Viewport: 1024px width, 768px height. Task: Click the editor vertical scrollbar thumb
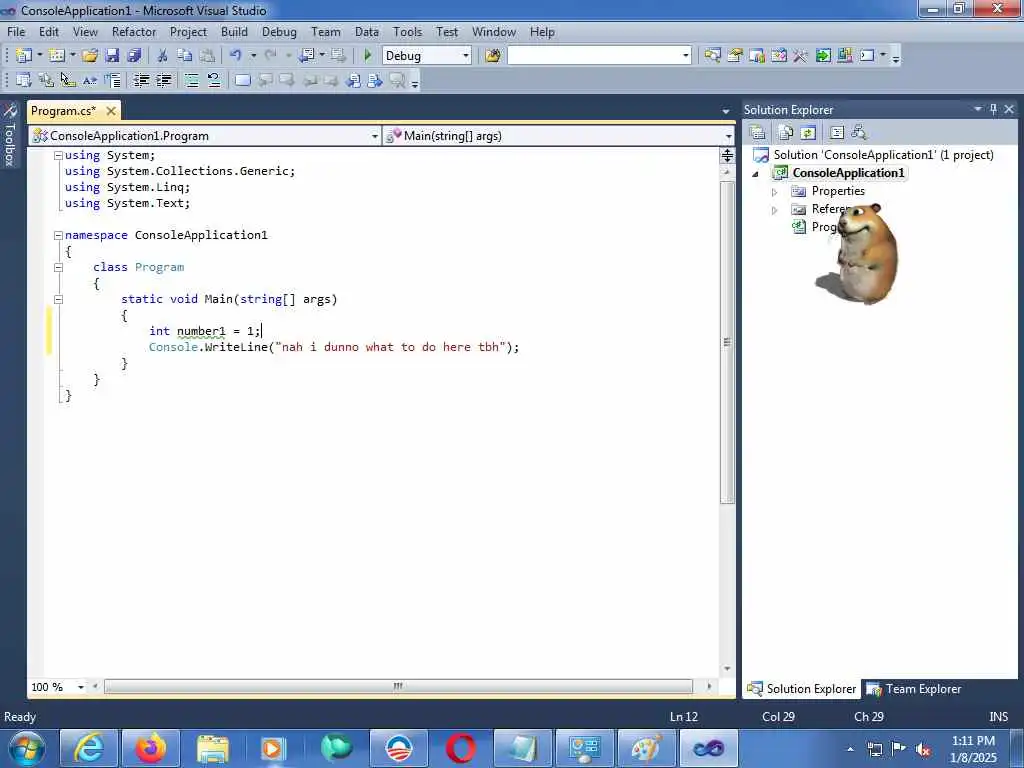(727, 342)
